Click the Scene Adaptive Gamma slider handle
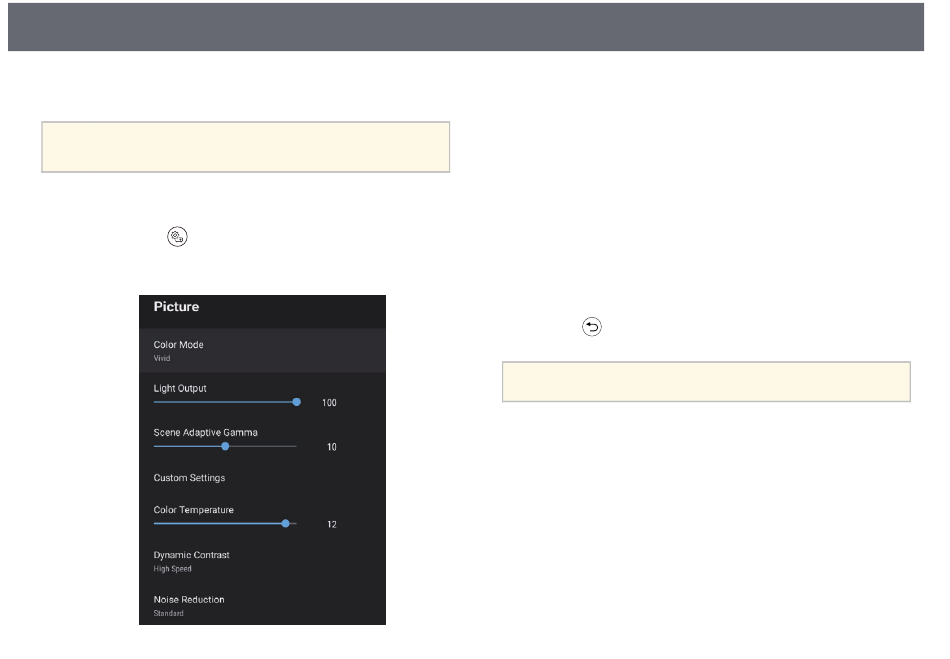950x659 pixels. click(225, 446)
